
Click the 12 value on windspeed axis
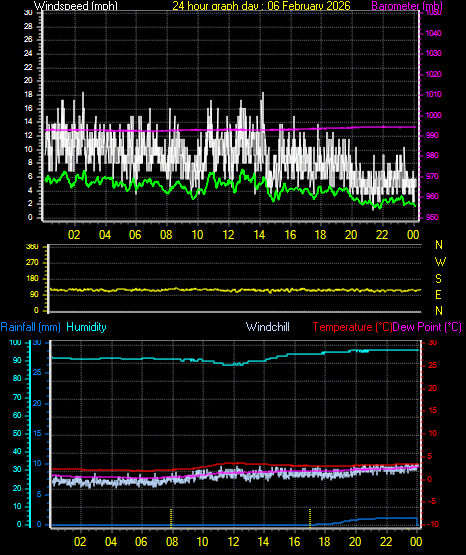point(28,136)
